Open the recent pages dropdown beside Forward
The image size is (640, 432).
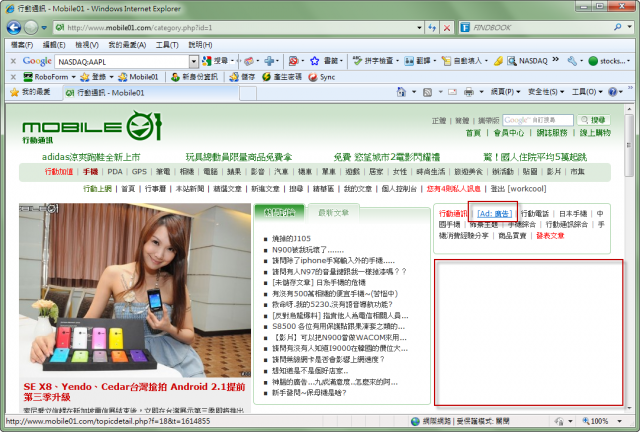point(44,28)
